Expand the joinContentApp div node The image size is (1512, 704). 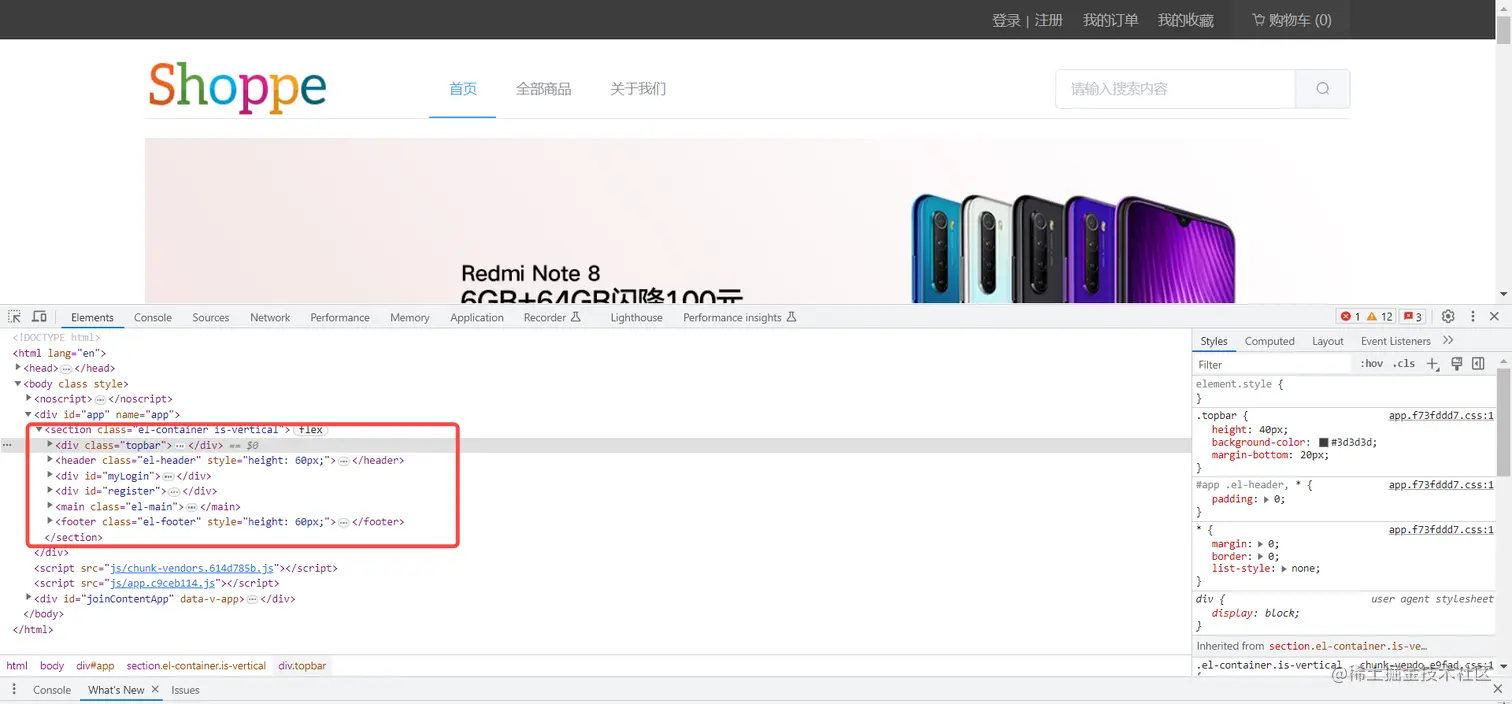(x=29, y=598)
